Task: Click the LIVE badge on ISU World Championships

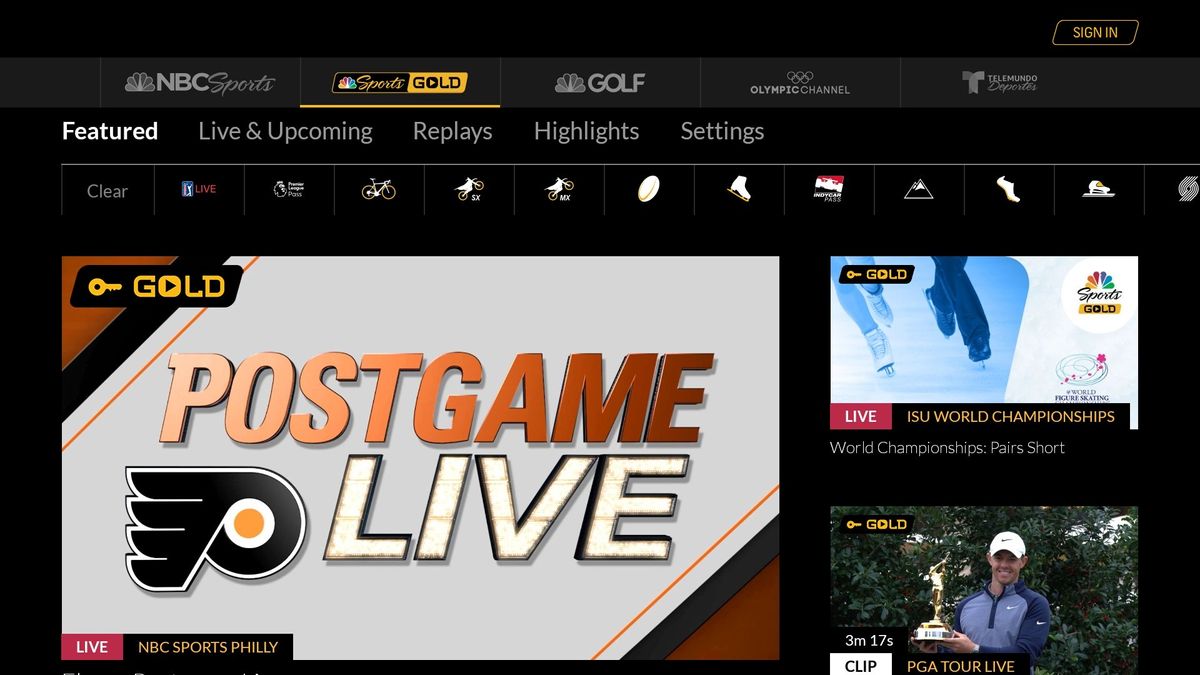Action: 860,416
